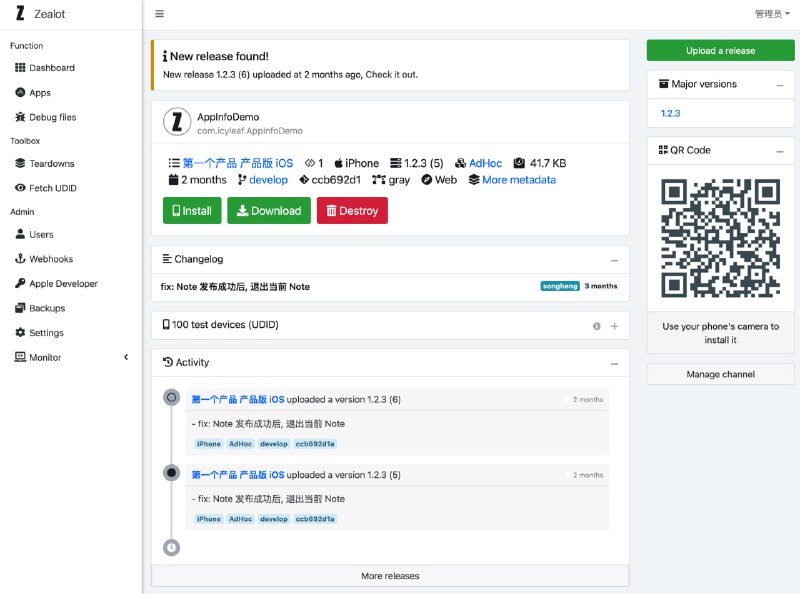Click the AppInfoDemo app icon
This screenshot has width=800, height=594.
click(x=177, y=122)
